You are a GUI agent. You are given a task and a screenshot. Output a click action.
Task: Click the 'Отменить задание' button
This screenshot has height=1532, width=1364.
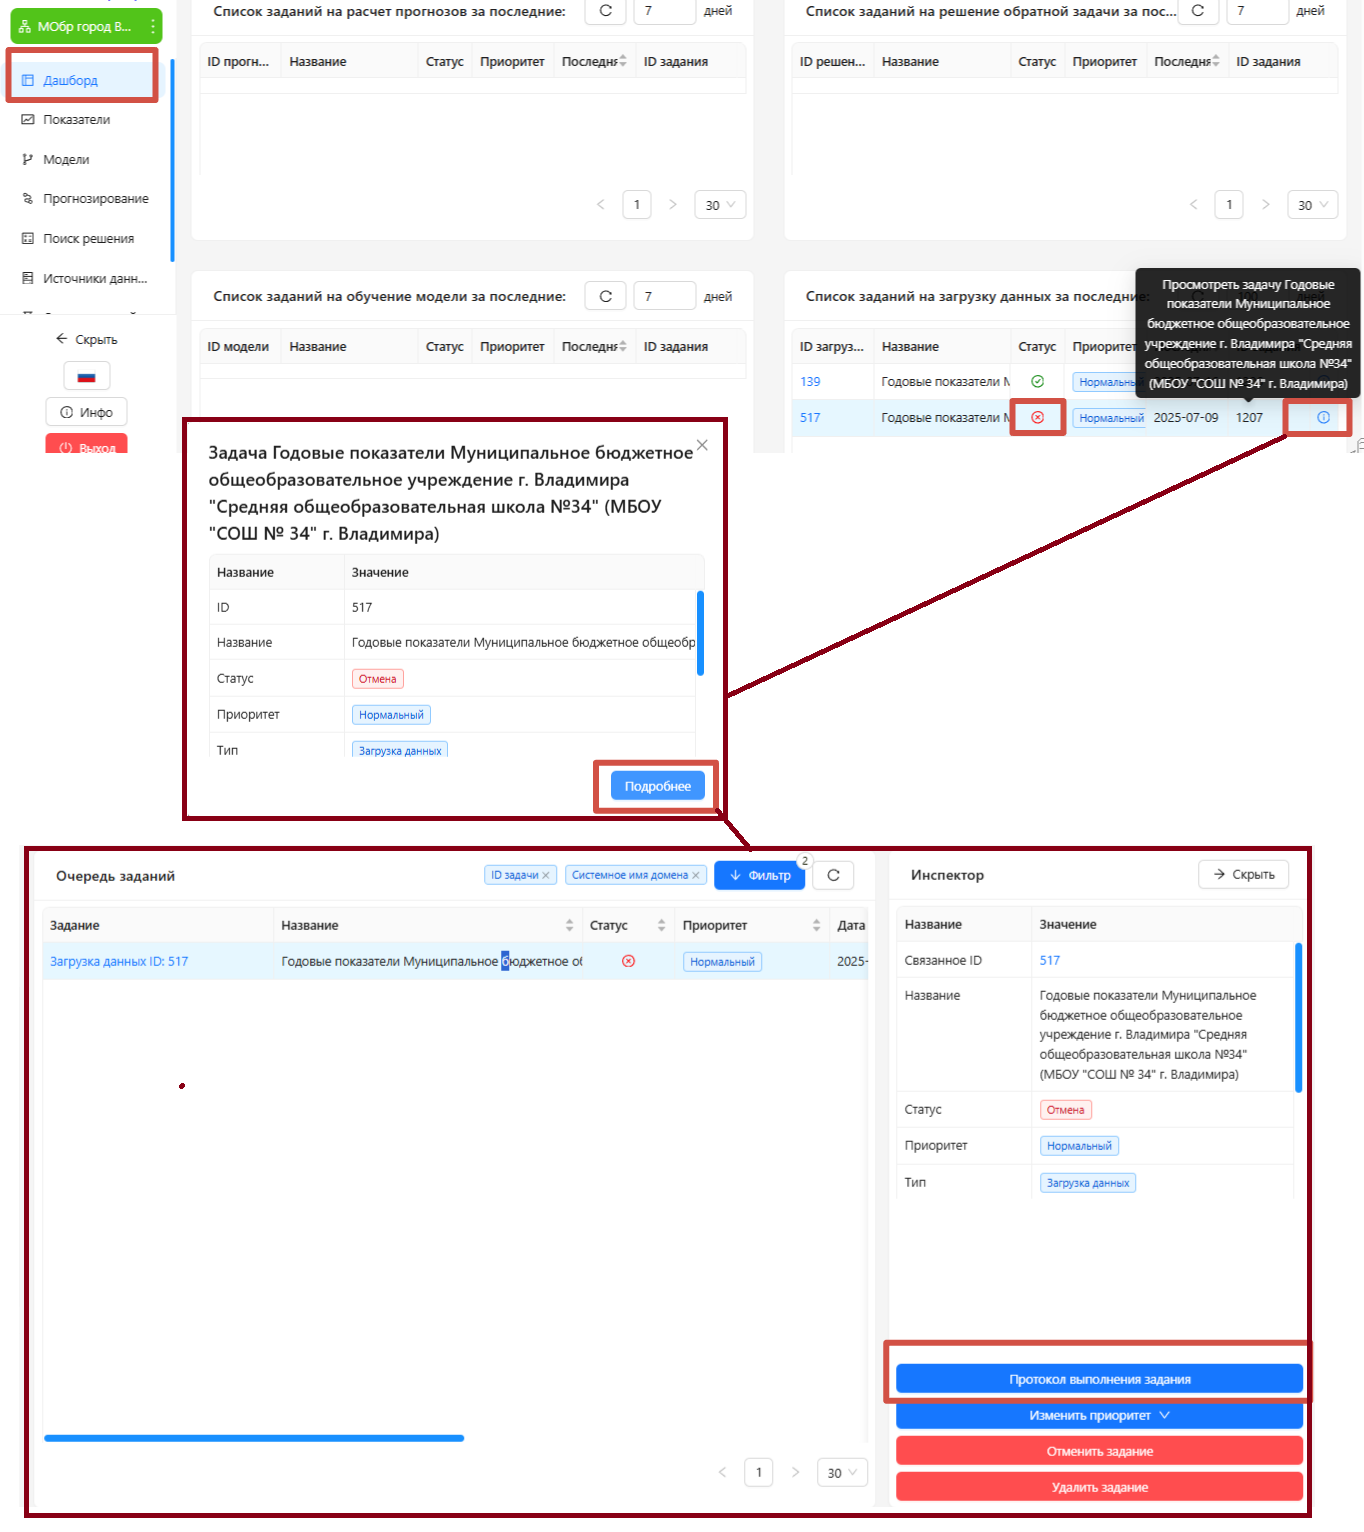click(x=1099, y=1452)
